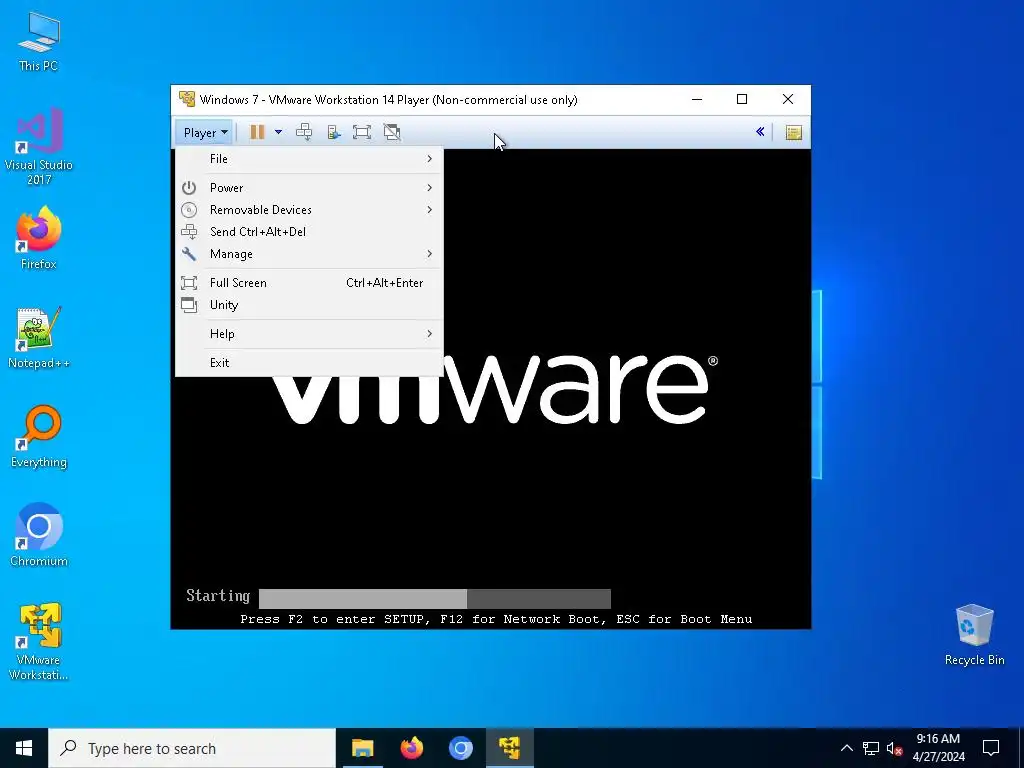Show hidden system tray icons
The image size is (1024, 768).
(x=846, y=748)
